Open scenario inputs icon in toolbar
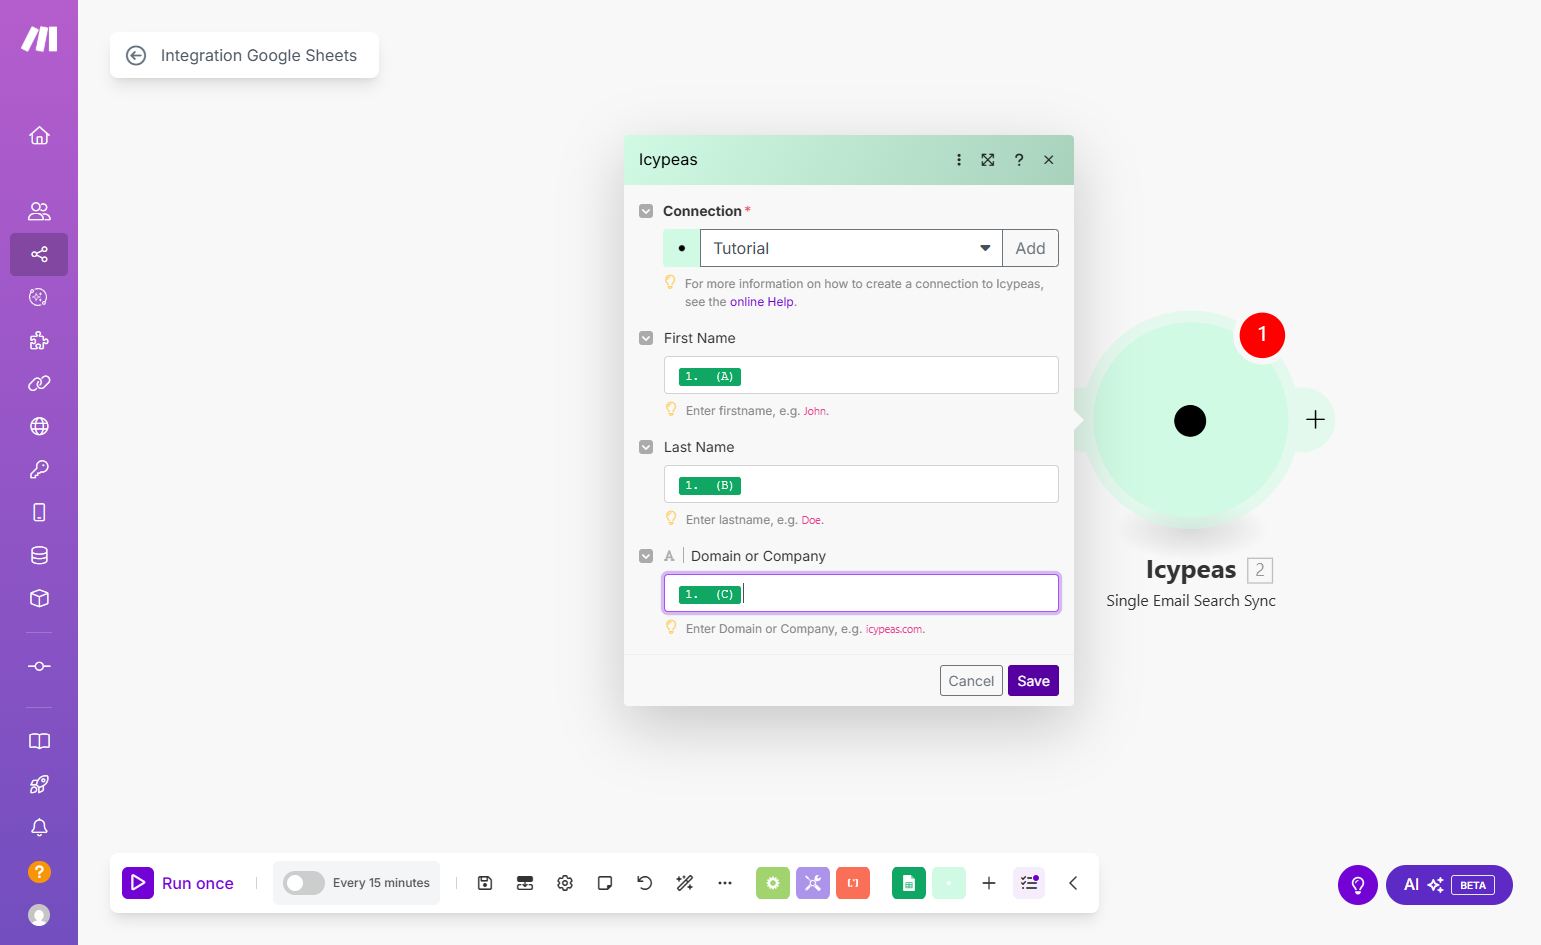1541x945 pixels. click(525, 883)
